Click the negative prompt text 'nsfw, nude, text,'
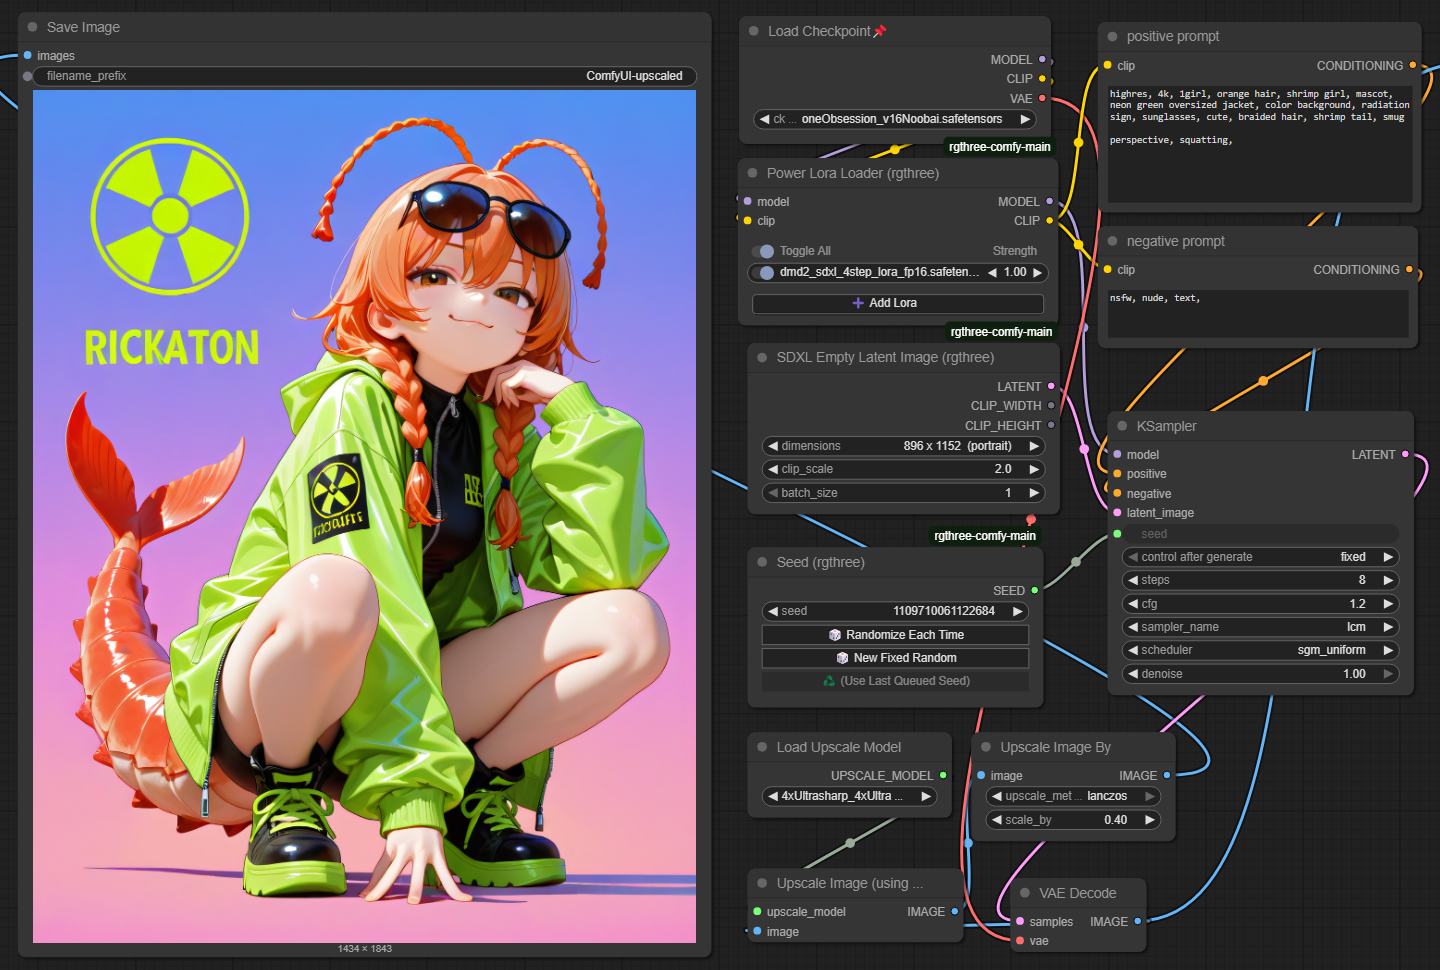This screenshot has width=1440, height=970. click(x=1154, y=298)
